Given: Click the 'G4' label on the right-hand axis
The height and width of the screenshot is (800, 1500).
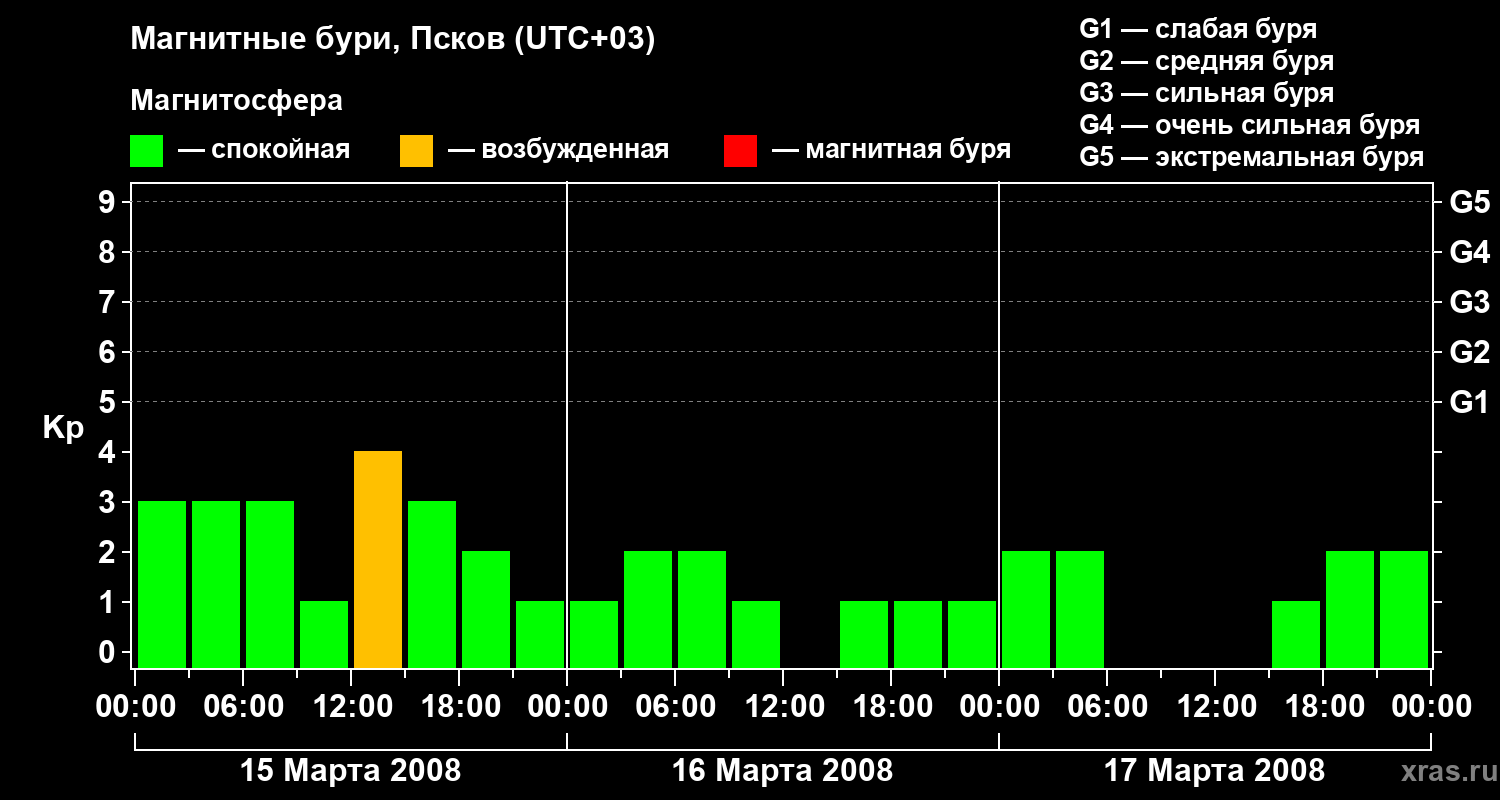Looking at the screenshot, I should click(1469, 252).
